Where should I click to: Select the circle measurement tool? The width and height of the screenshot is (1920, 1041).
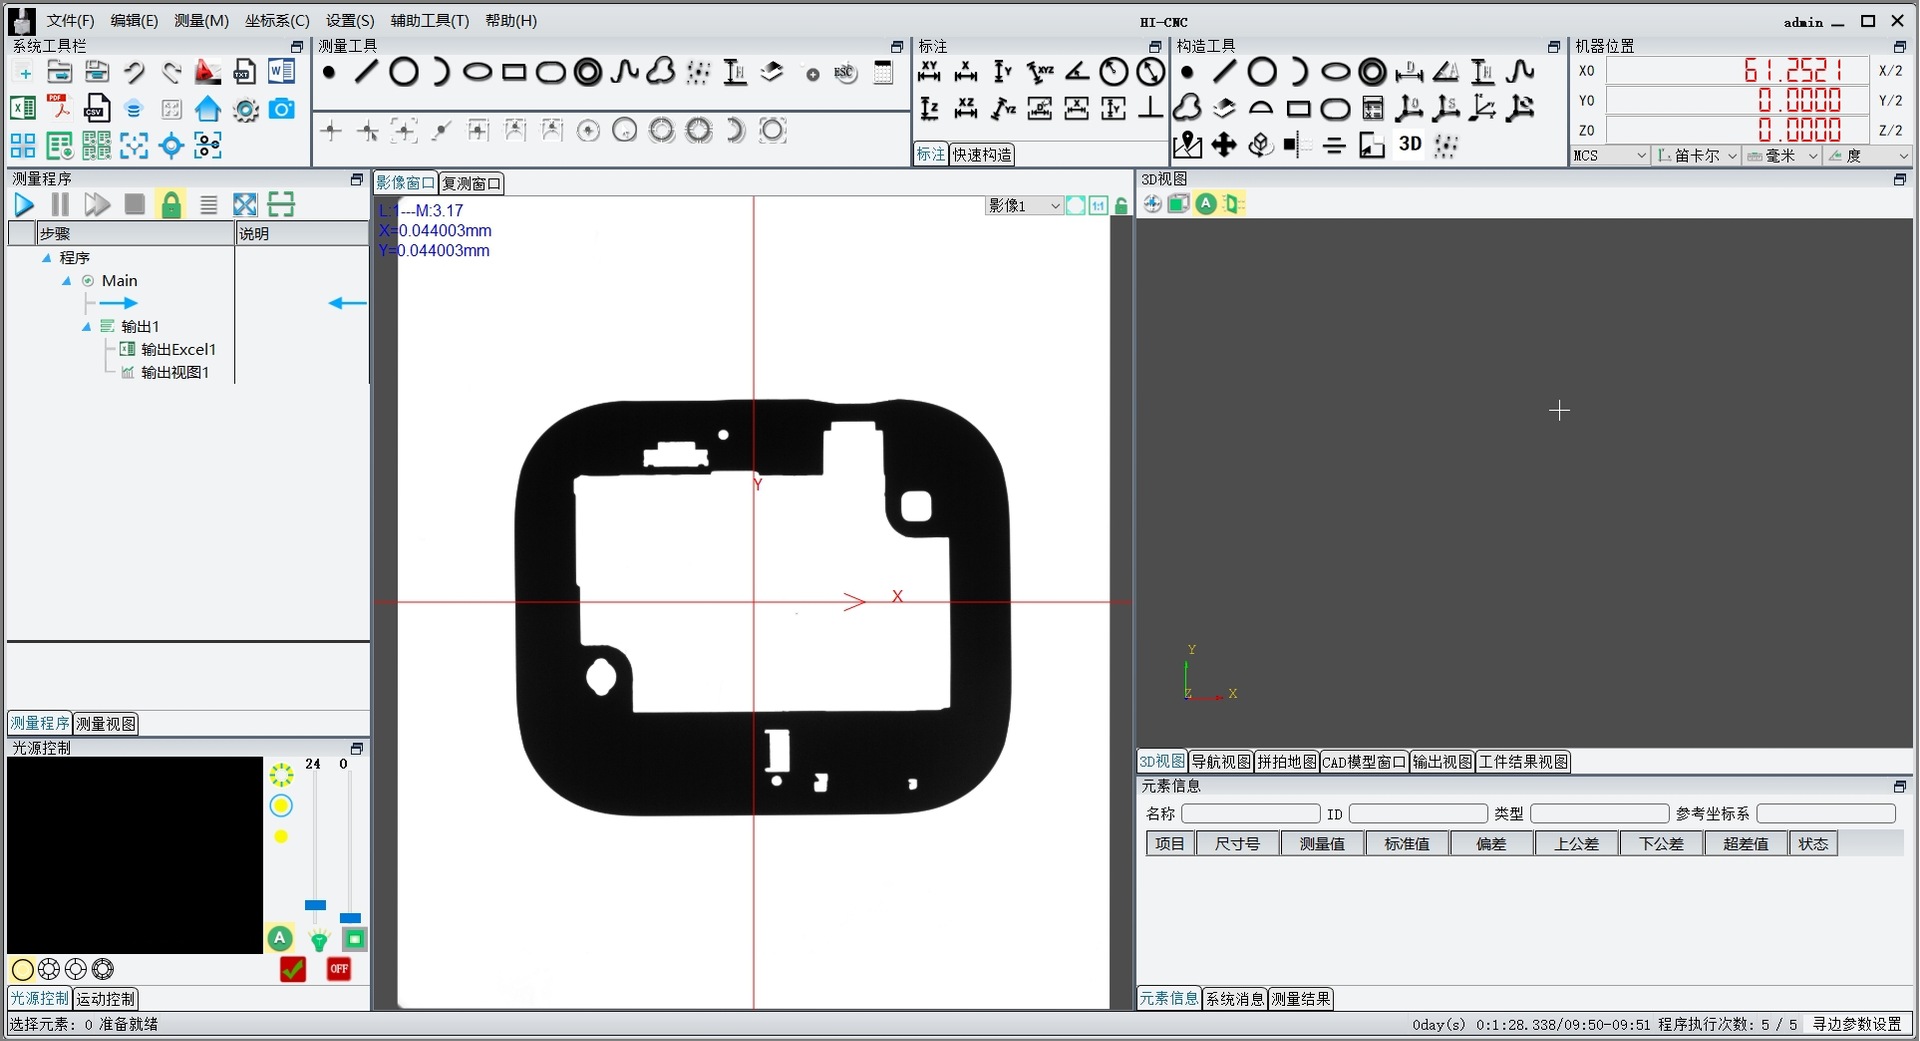point(404,72)
